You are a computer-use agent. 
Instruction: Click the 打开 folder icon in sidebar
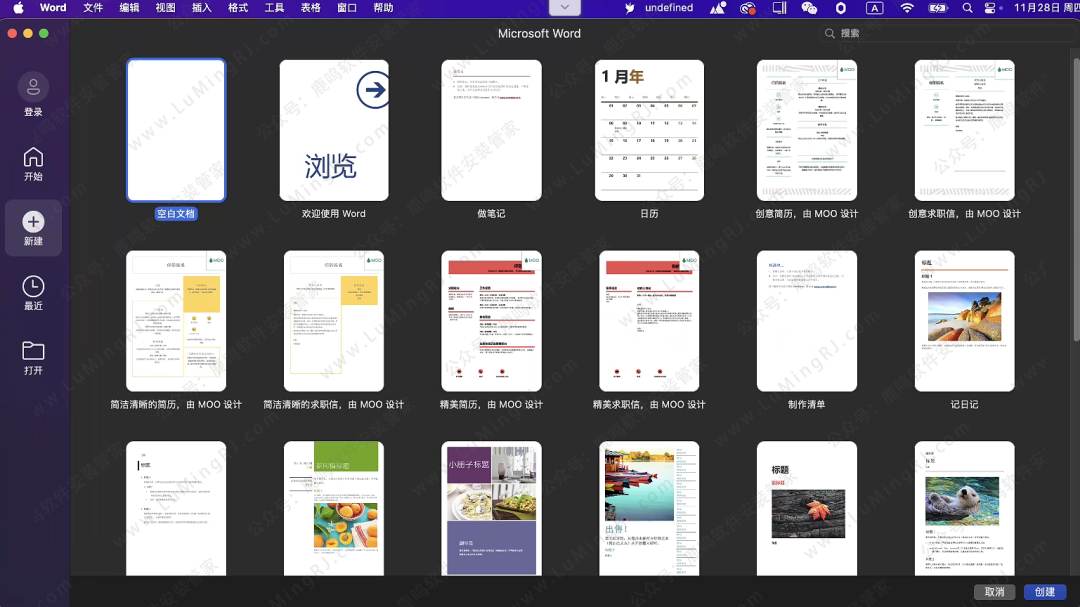[x=33, y=351]
